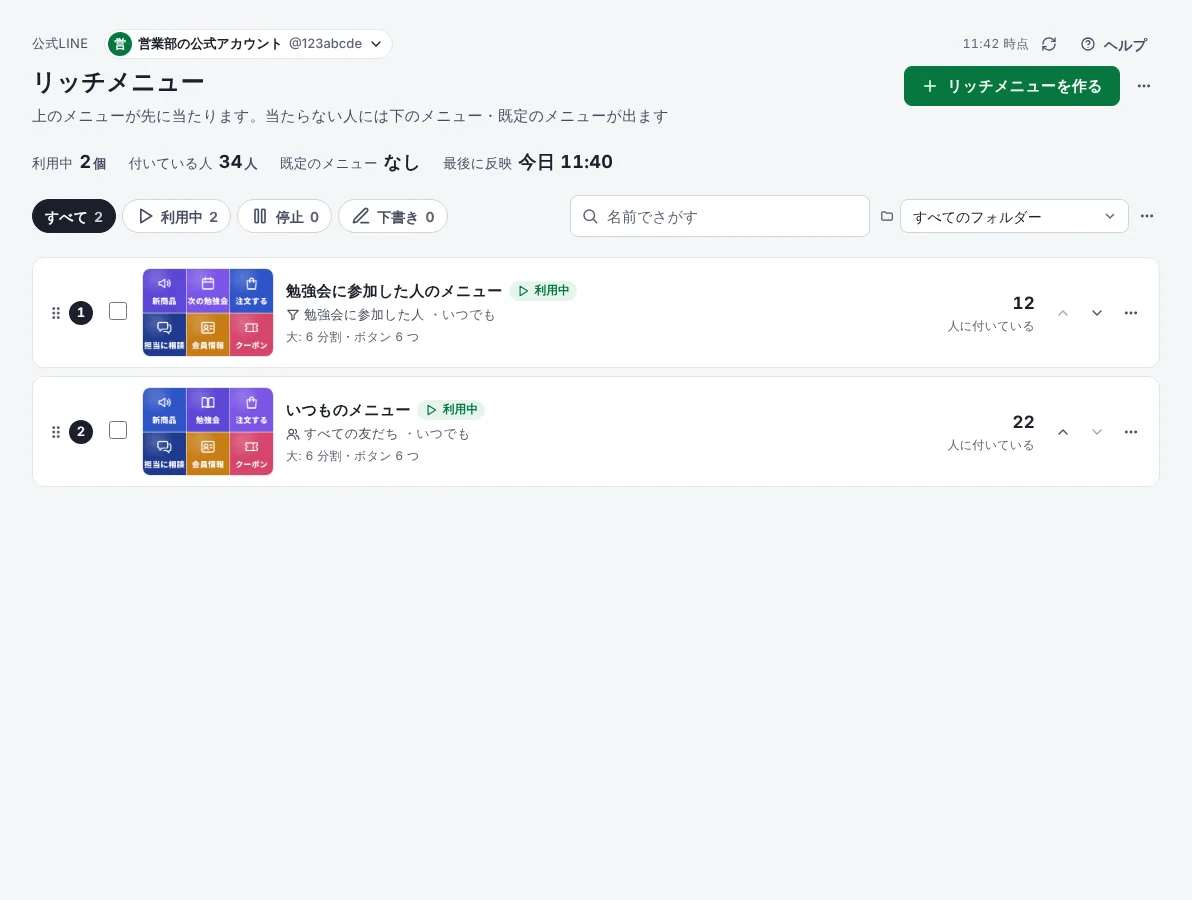This screenshot has height=900, width=1192.
Task: Grab the drag handle of 勉強会に参加した人のメニュー
Action: (55, 313)
